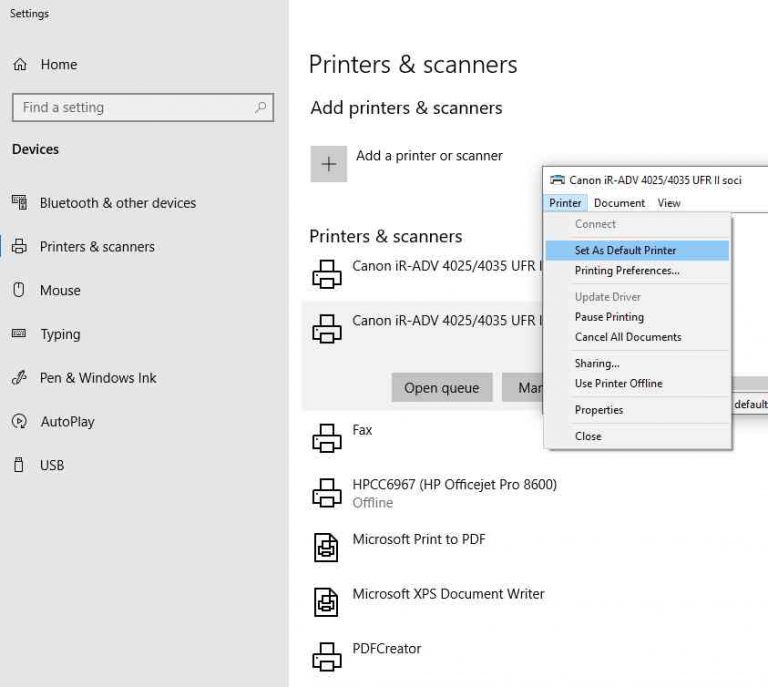This screenshot has width=768, height=687.
Task: Open the Printer menu in queue window
Action: (x=565, y=203)
